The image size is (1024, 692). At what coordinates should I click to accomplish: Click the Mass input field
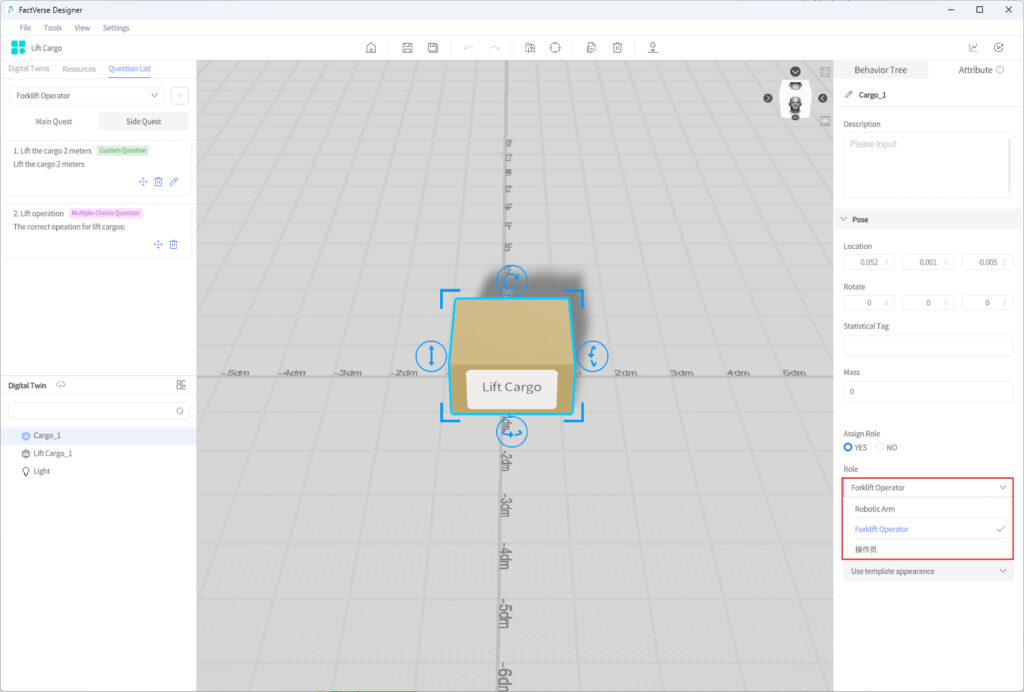pos(928,391)
